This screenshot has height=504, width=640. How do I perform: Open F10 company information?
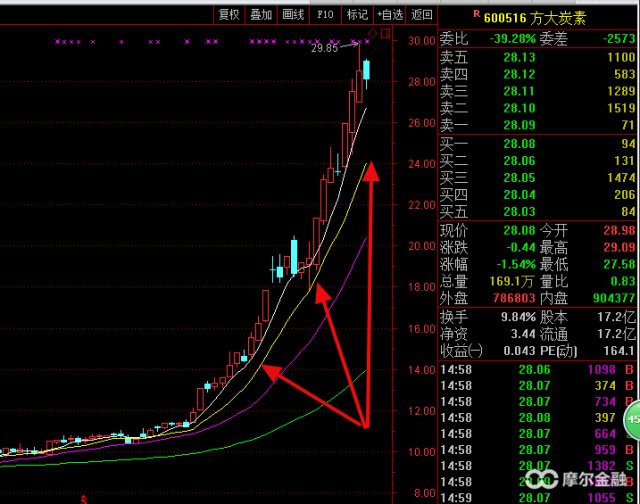(x=325, y=14)
